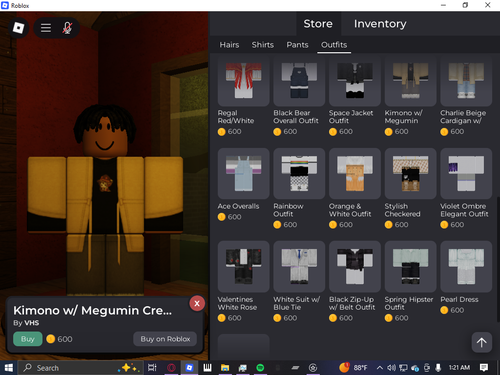This screenshot has height=375, width=500.
Task: Click the weather 88°F widget
Action: pyautogui.click(x=353, y=368)
